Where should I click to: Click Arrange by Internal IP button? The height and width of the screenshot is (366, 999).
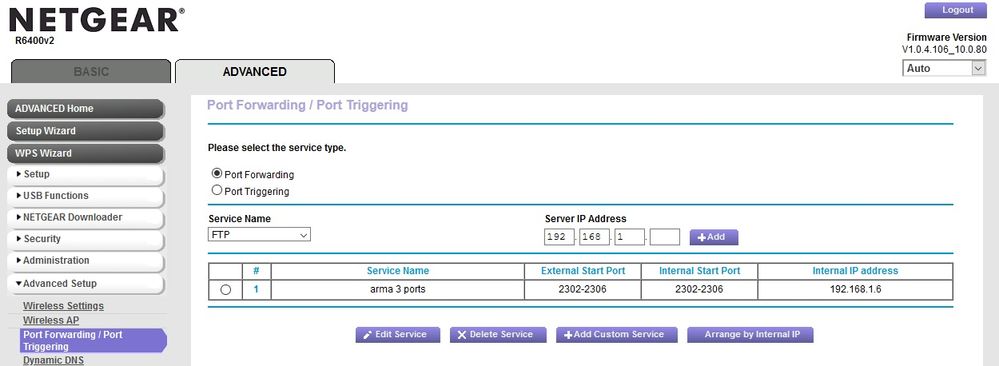point(750,335)
